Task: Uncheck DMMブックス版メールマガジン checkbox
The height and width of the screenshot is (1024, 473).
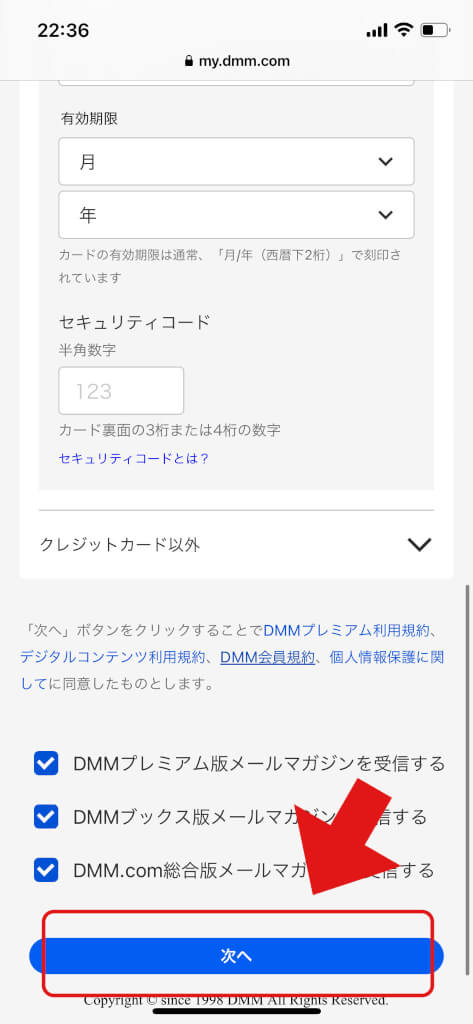Action: (46, 816)
